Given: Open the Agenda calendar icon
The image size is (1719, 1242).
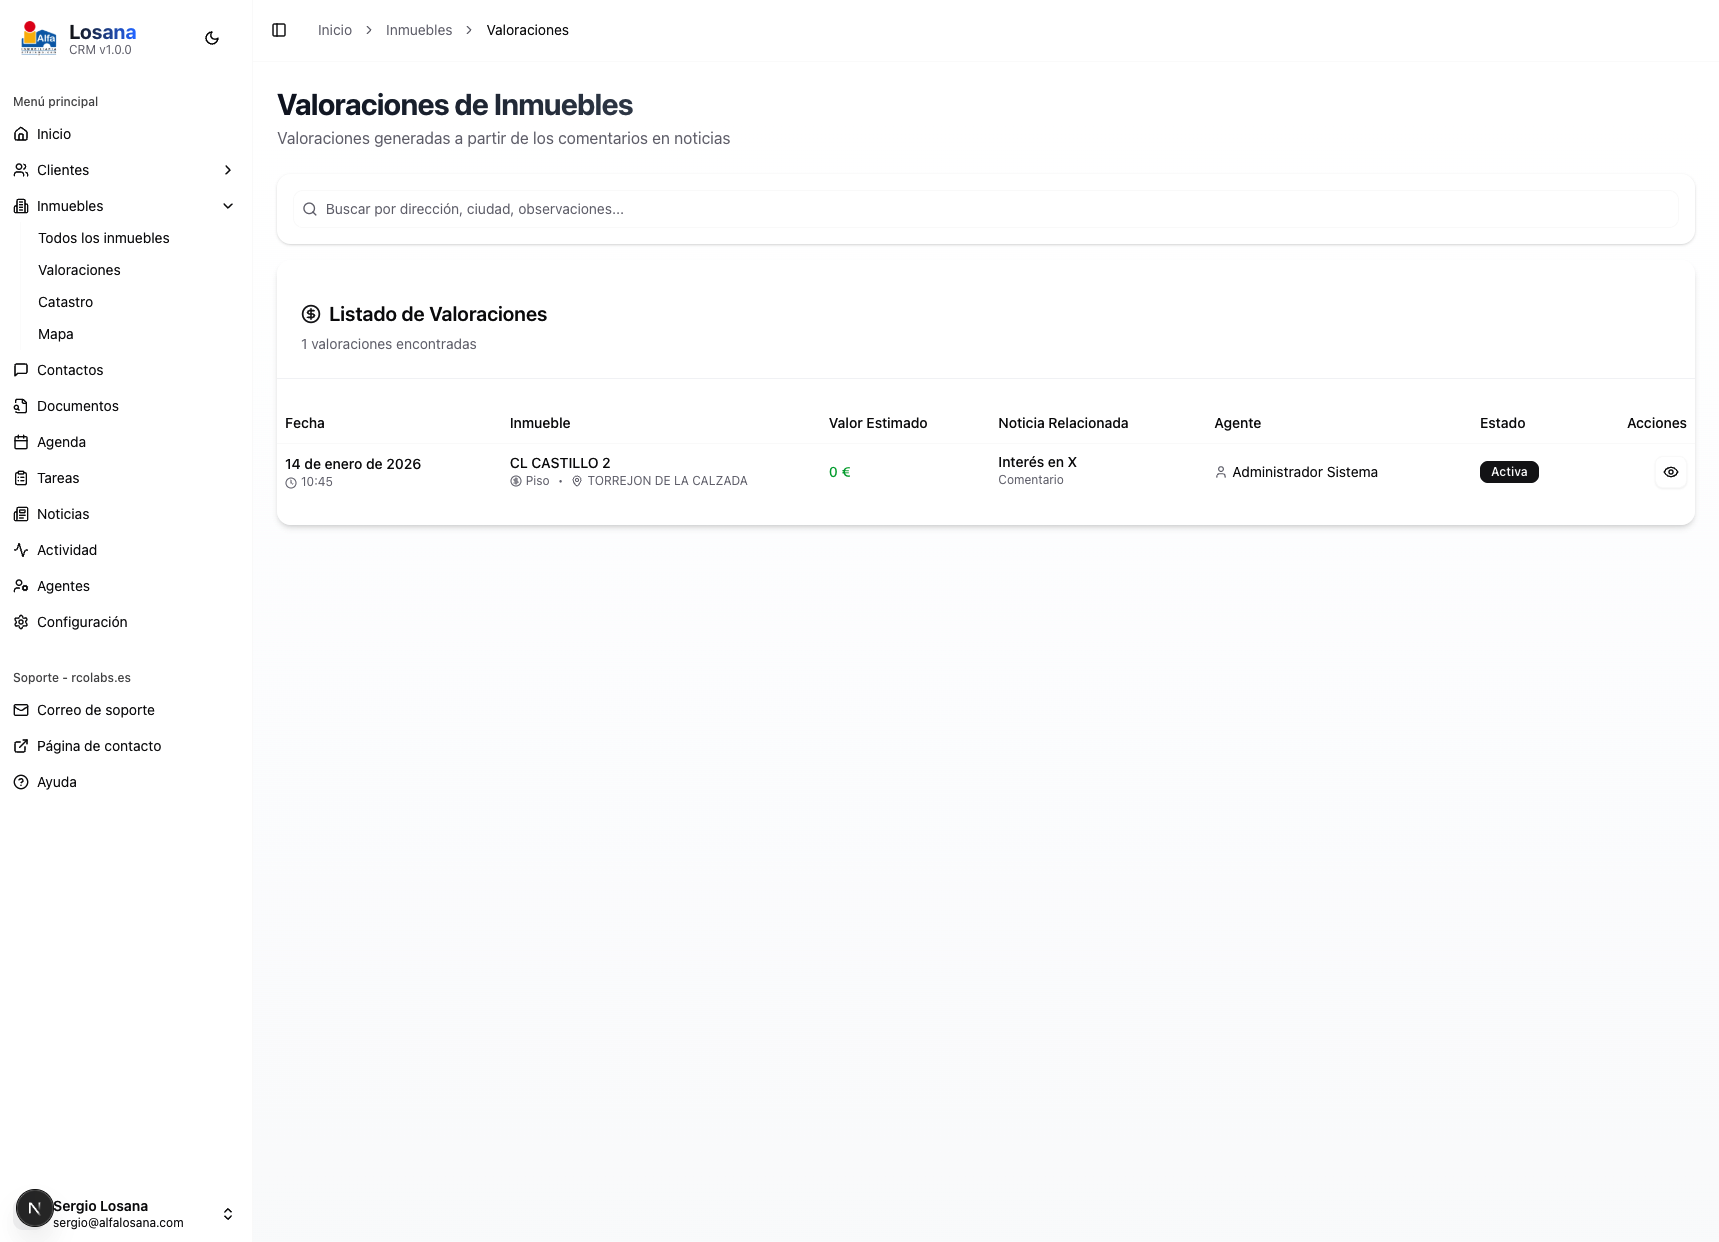Looking at the screenshot, I should [21, 442].
